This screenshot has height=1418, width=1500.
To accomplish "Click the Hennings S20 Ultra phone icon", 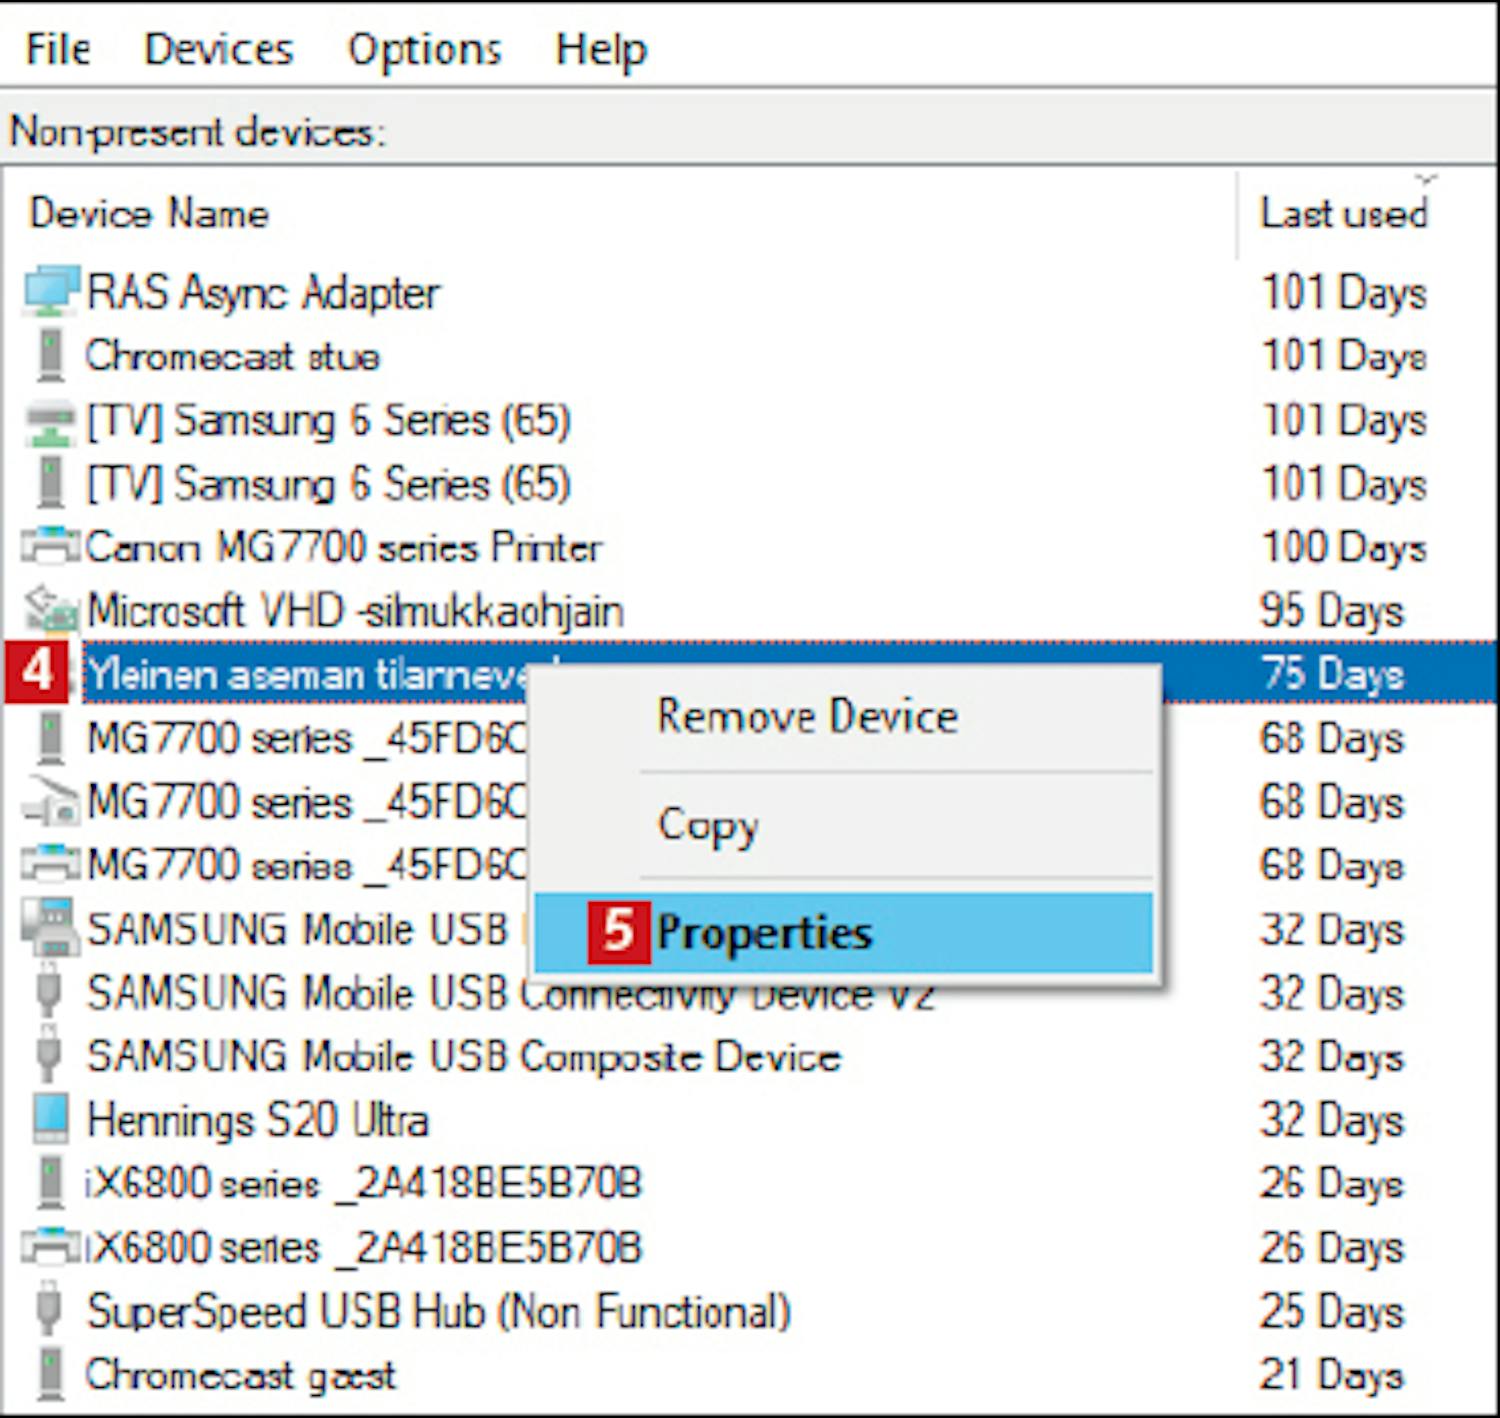I will point(49,1119).
